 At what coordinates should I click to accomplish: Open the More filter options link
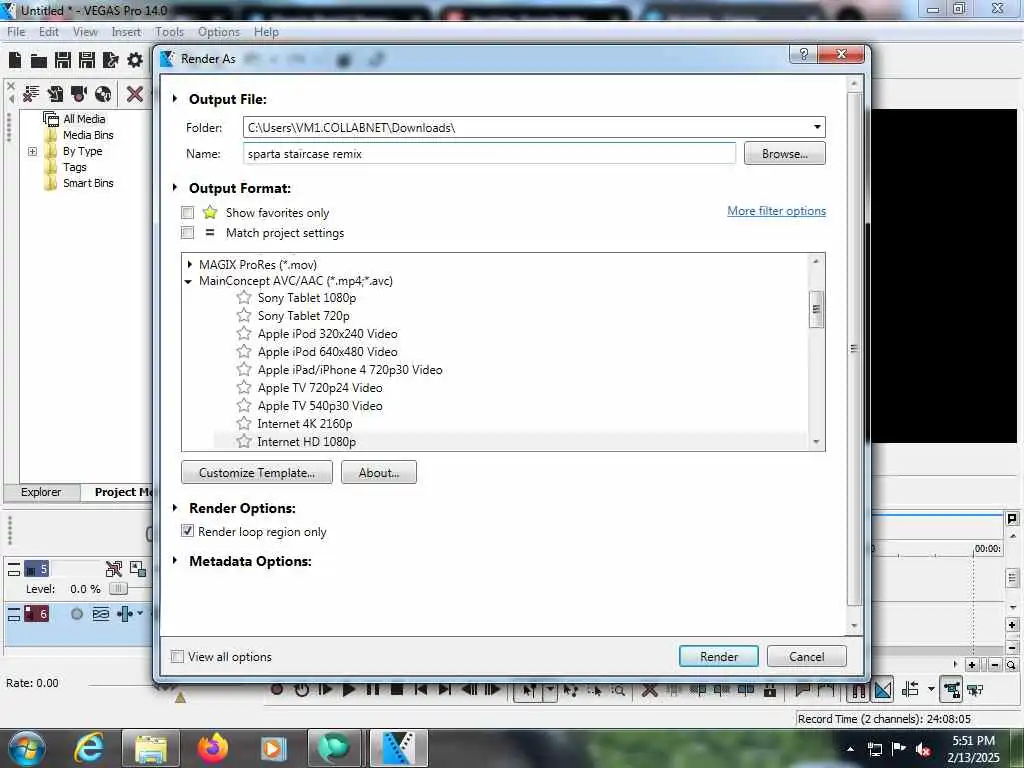(776, 211)
